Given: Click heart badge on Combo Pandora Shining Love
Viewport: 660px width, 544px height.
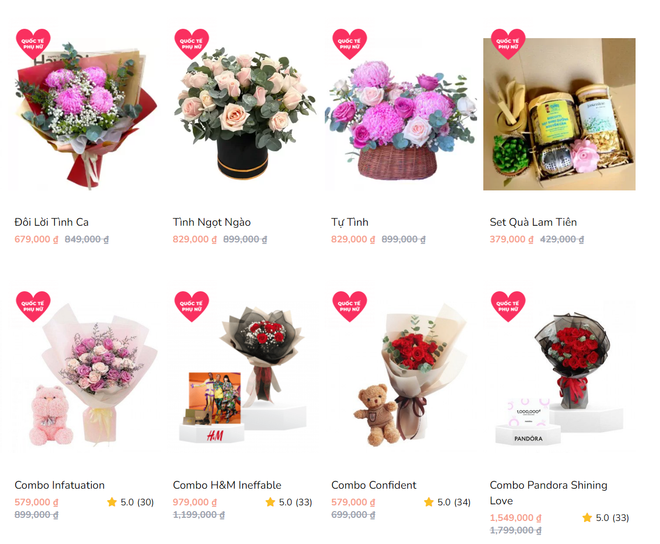Looking at the screenshot, I should click(x=508, y=306).
